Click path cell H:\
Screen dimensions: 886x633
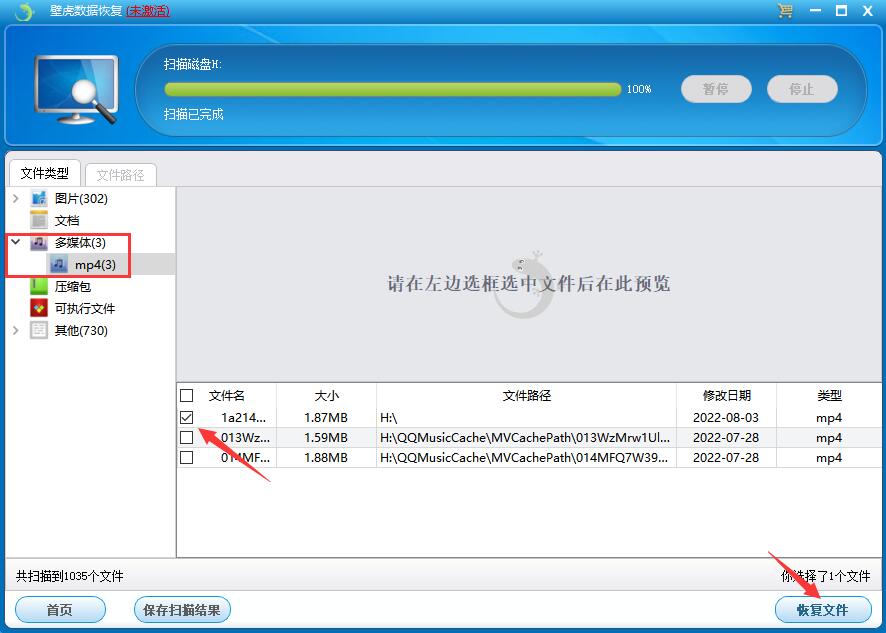pos(389,418)
